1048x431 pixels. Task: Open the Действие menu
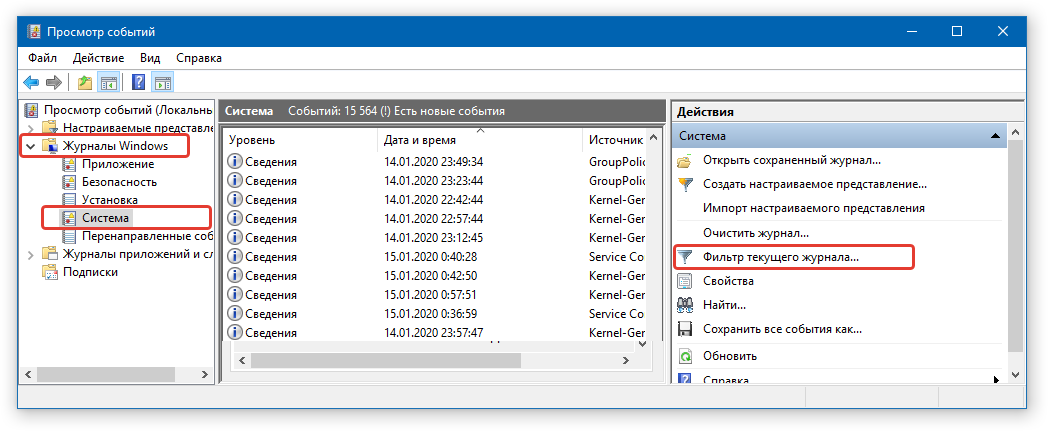click(98, 58)
